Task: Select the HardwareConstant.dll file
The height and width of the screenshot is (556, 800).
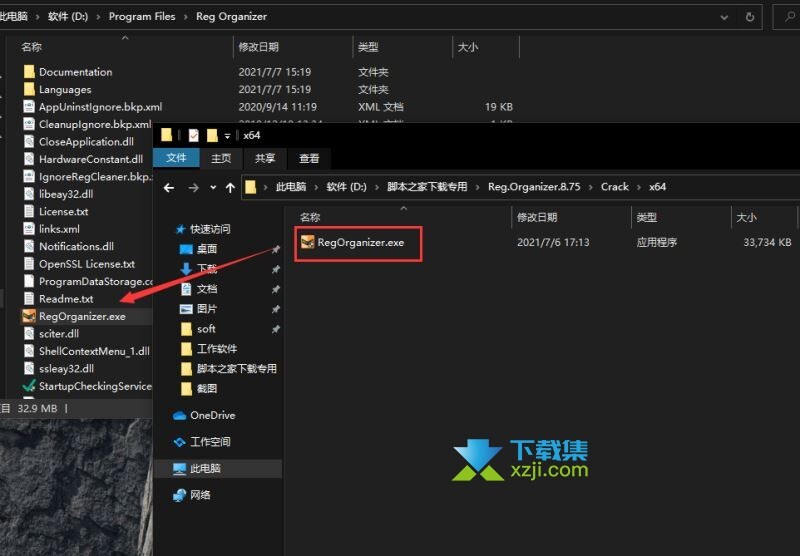Action: pos(91,159)
